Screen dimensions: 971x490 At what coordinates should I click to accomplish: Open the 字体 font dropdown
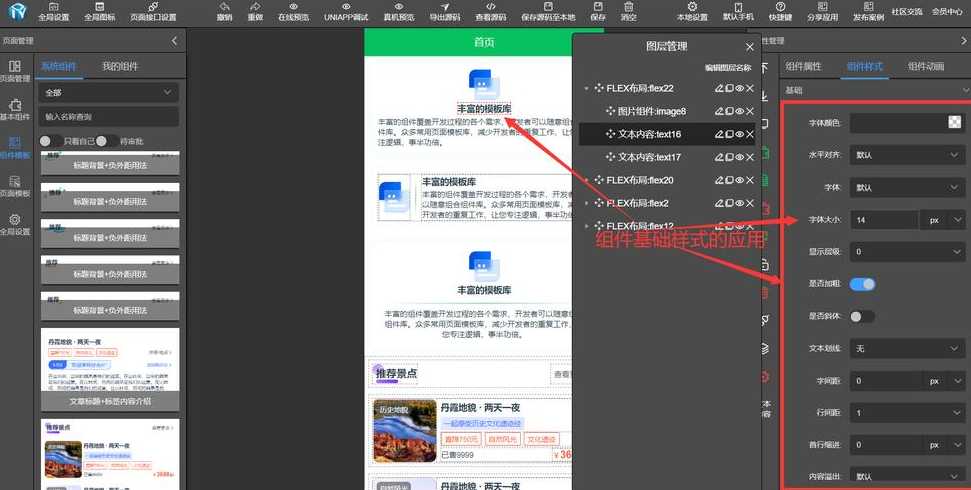coord(907,187)
